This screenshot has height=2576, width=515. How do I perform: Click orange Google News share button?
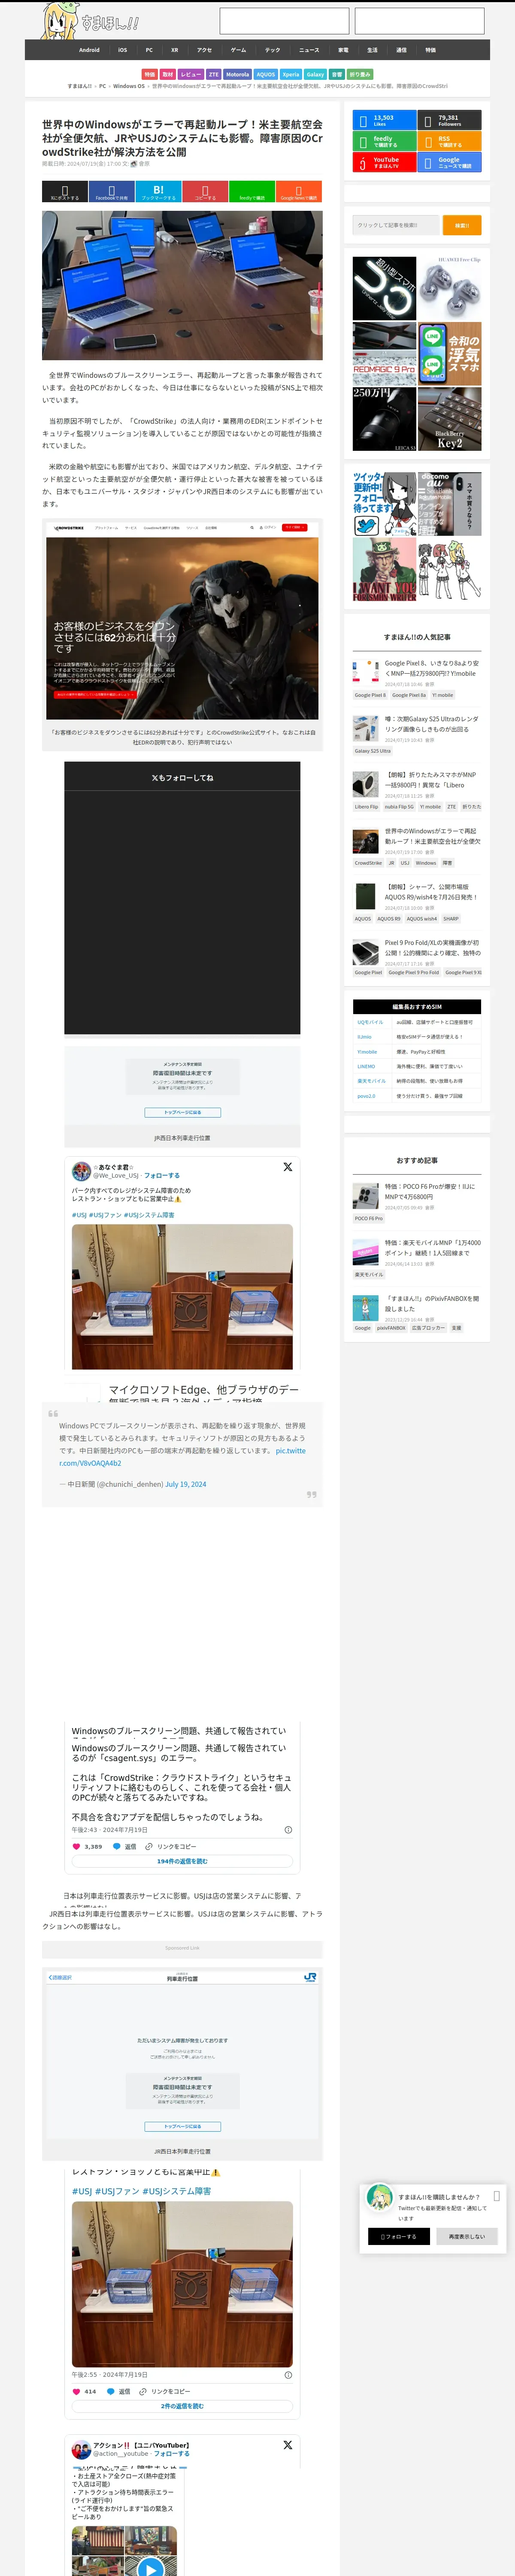coord(299,192)
